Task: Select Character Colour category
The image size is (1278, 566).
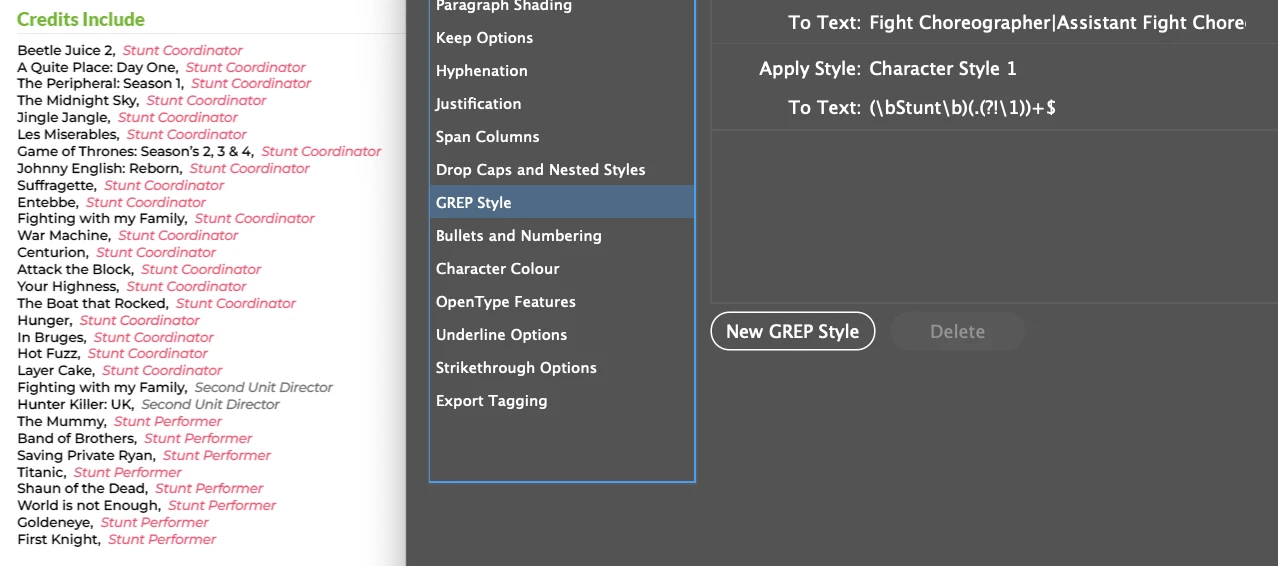Action: (497, 269)
